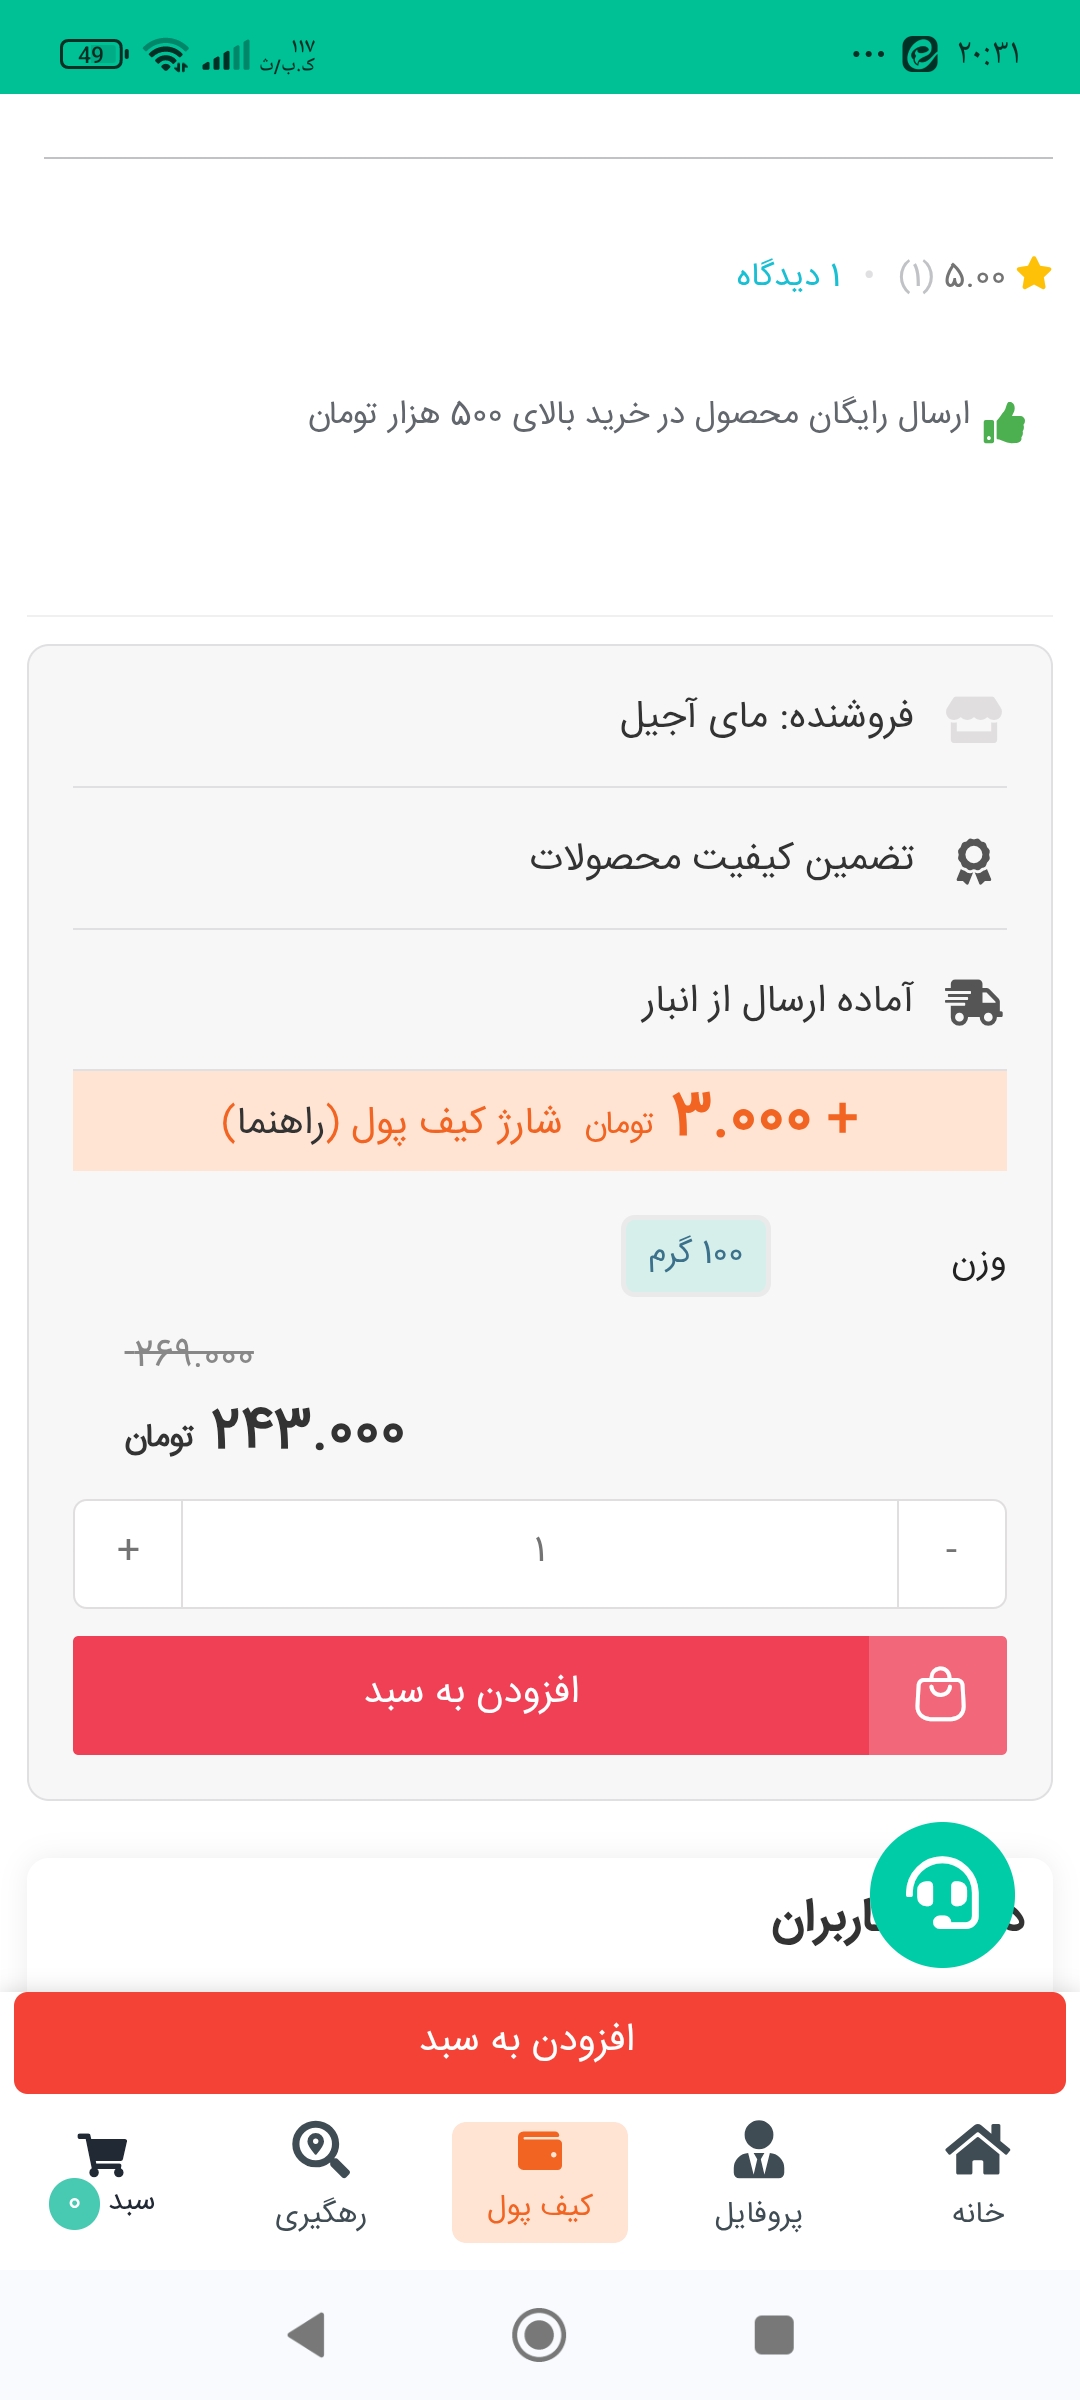Tap the delivery truck icon
This screenshot has height=2400, width=1080.
[974, 1002]
